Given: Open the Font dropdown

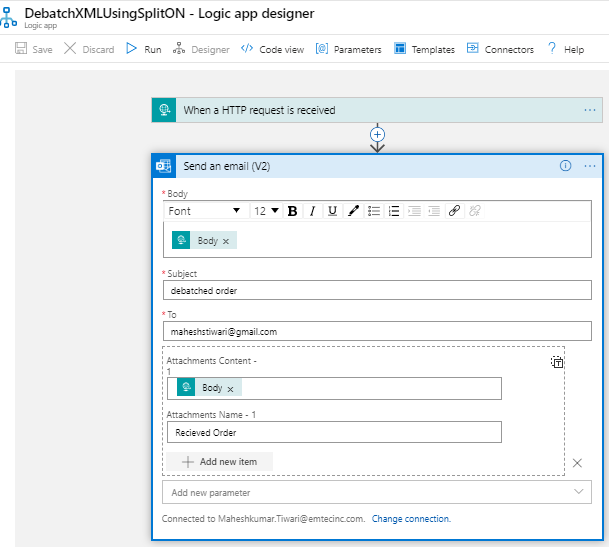Looking at the screenshot, I should pos(205,211).
